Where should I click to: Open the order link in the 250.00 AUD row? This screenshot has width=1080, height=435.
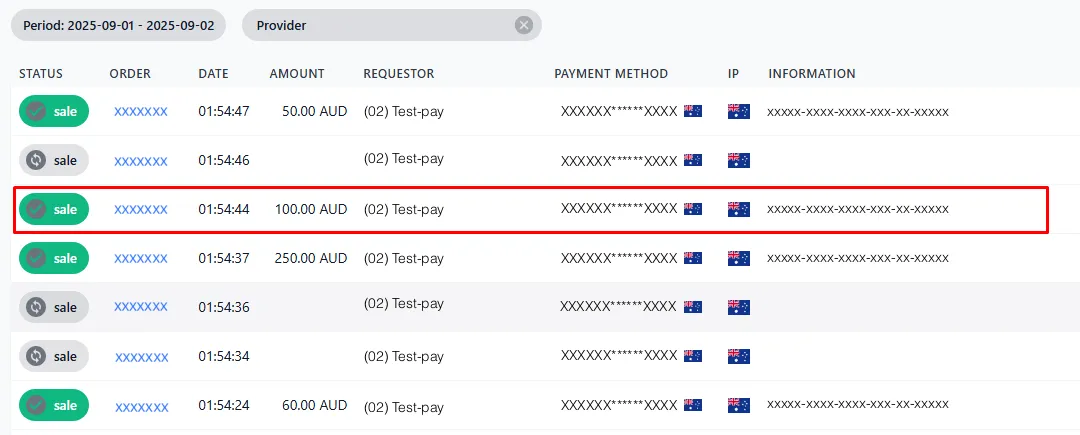point(141,258)
